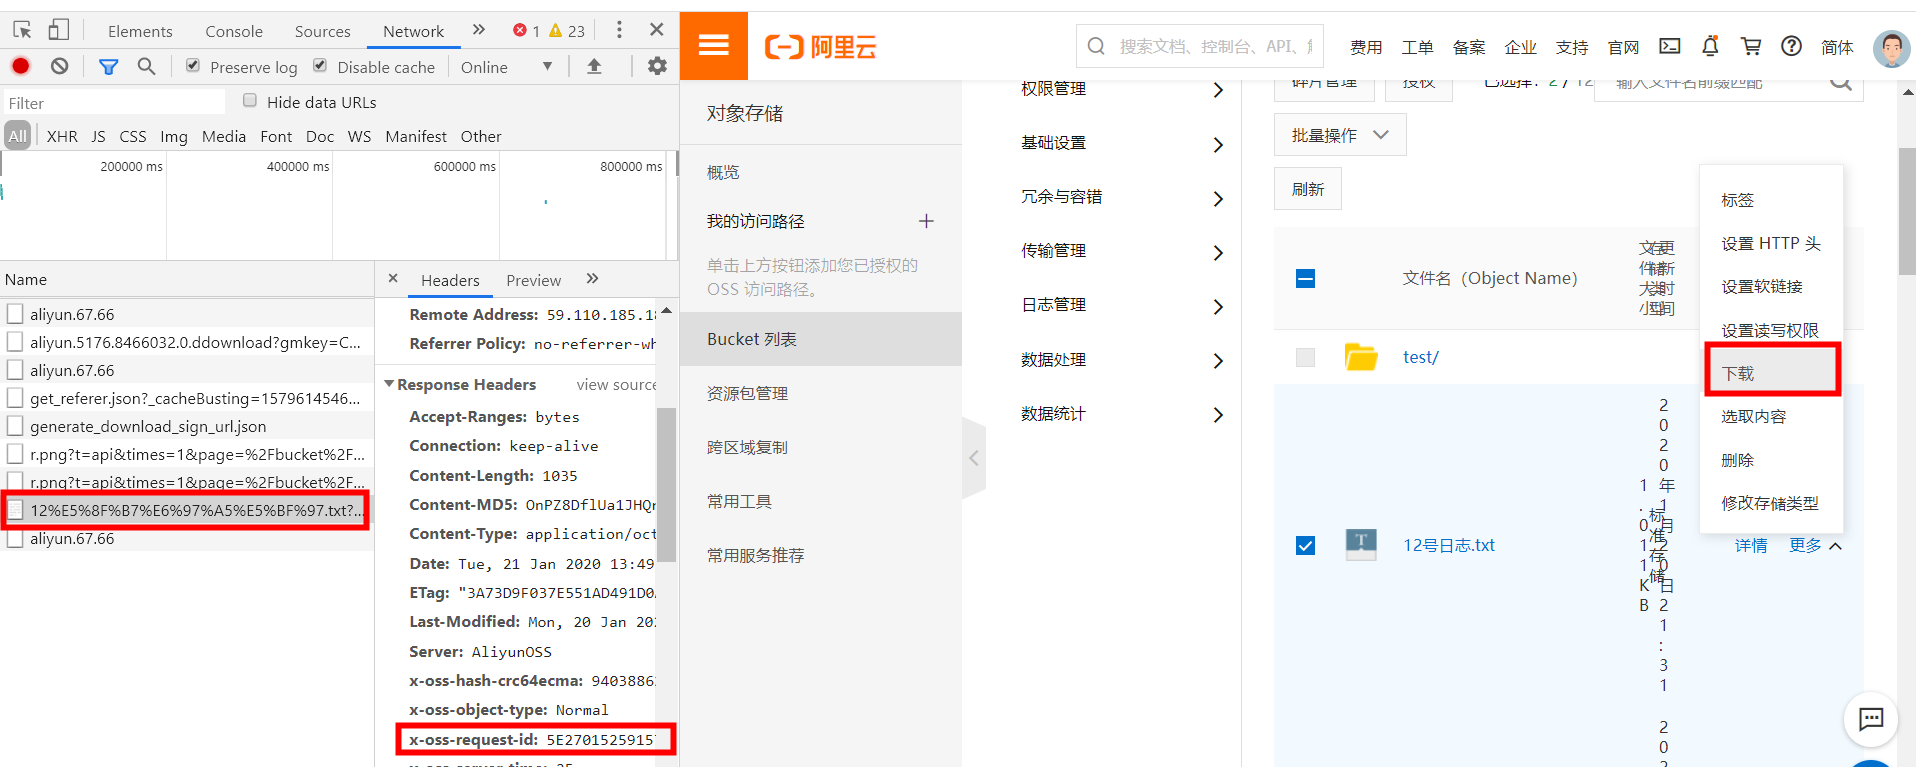Open the Online throttling dropdown
Image resolution: width=1916 pixels, height=767 pixels.
tap(507, 67)
